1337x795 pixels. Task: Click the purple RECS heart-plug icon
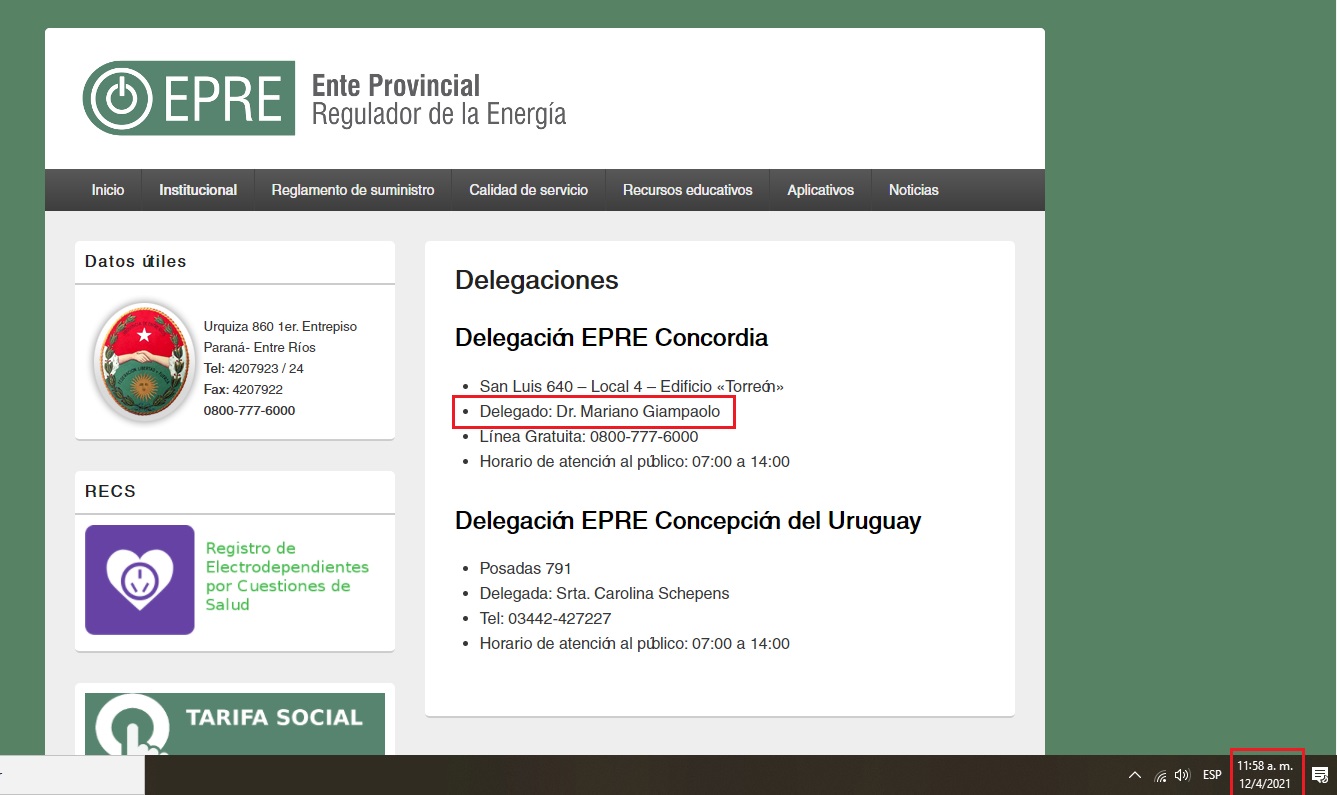[139, 580]
